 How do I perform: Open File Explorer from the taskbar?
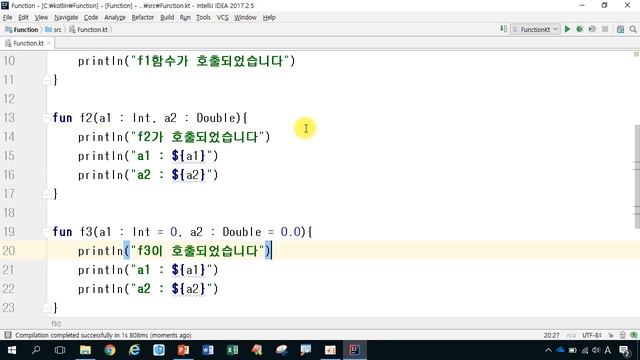[x=85, y=350]
